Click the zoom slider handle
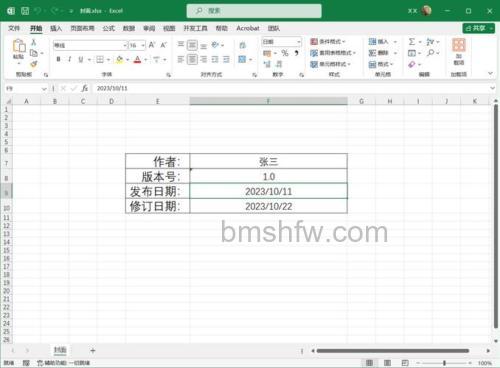 pyautogui.click(x=444, y=363)
